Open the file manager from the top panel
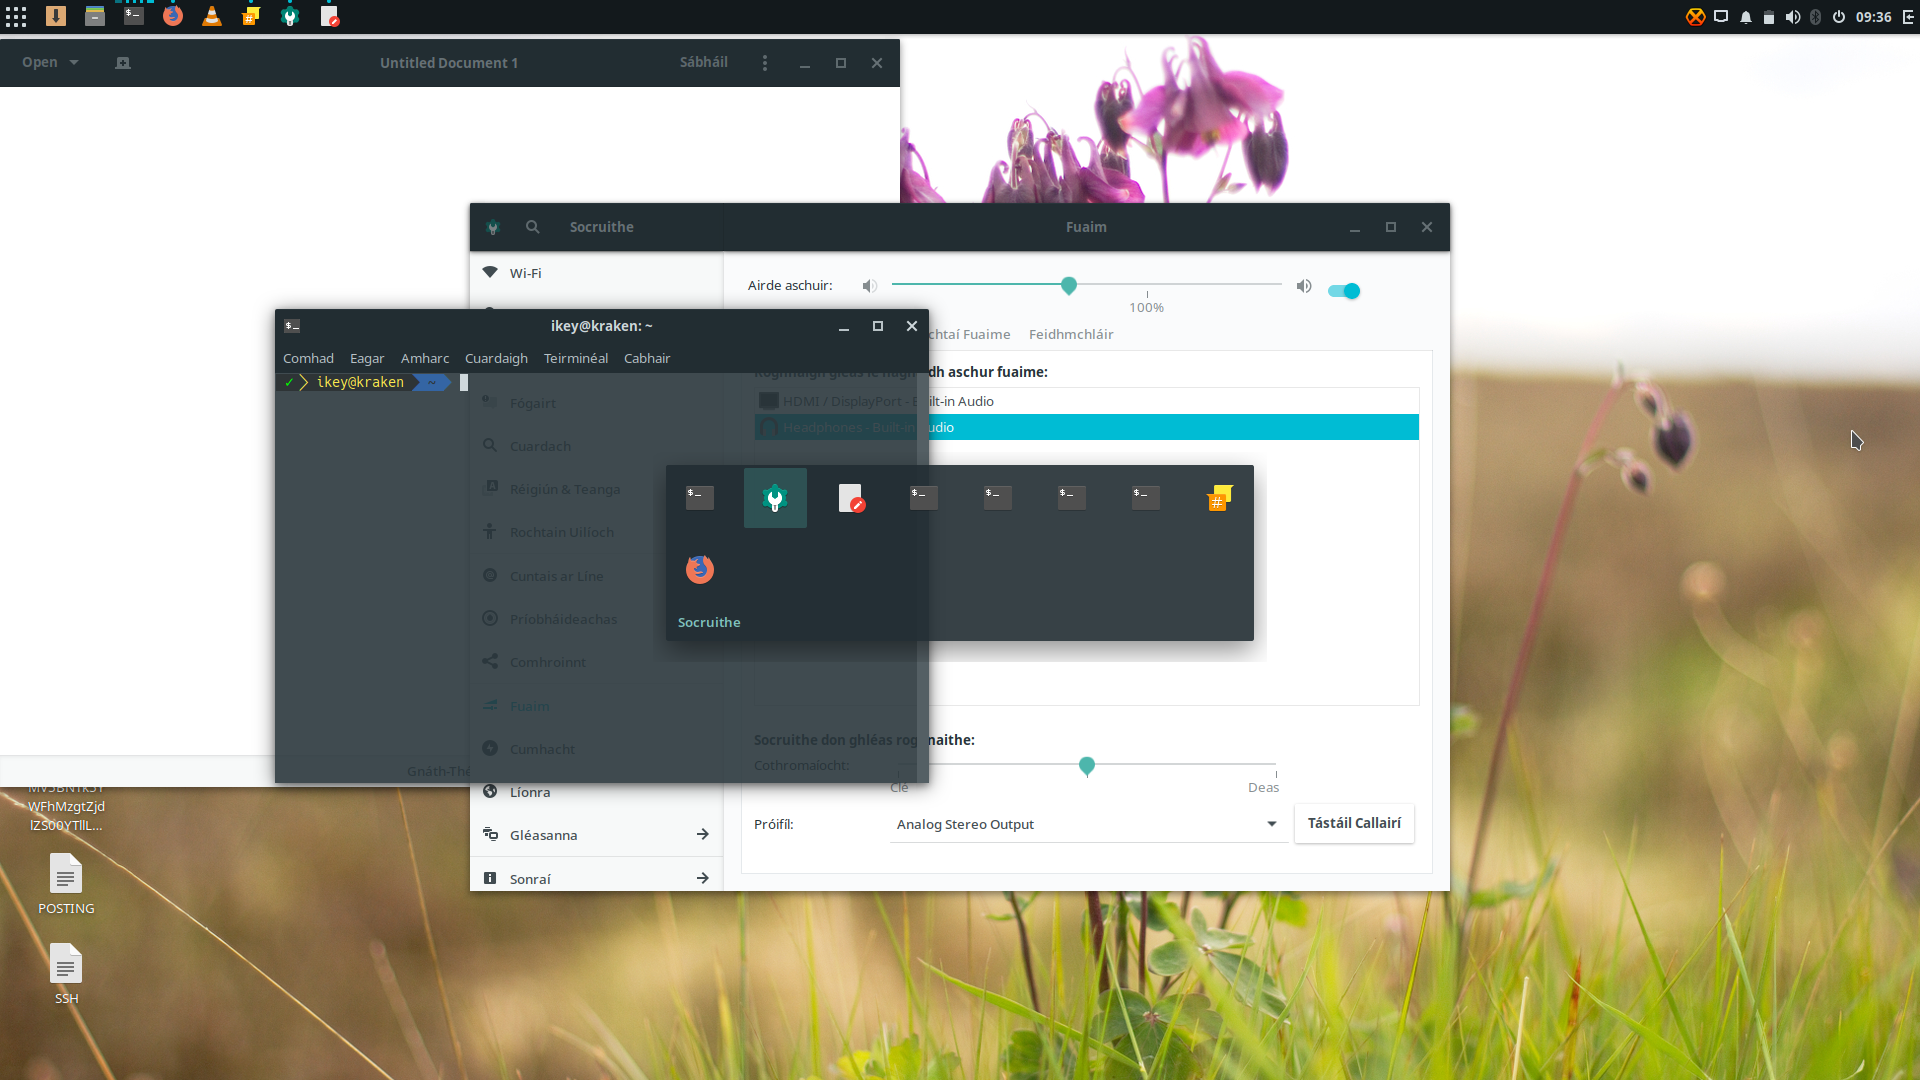 point(95,16)
